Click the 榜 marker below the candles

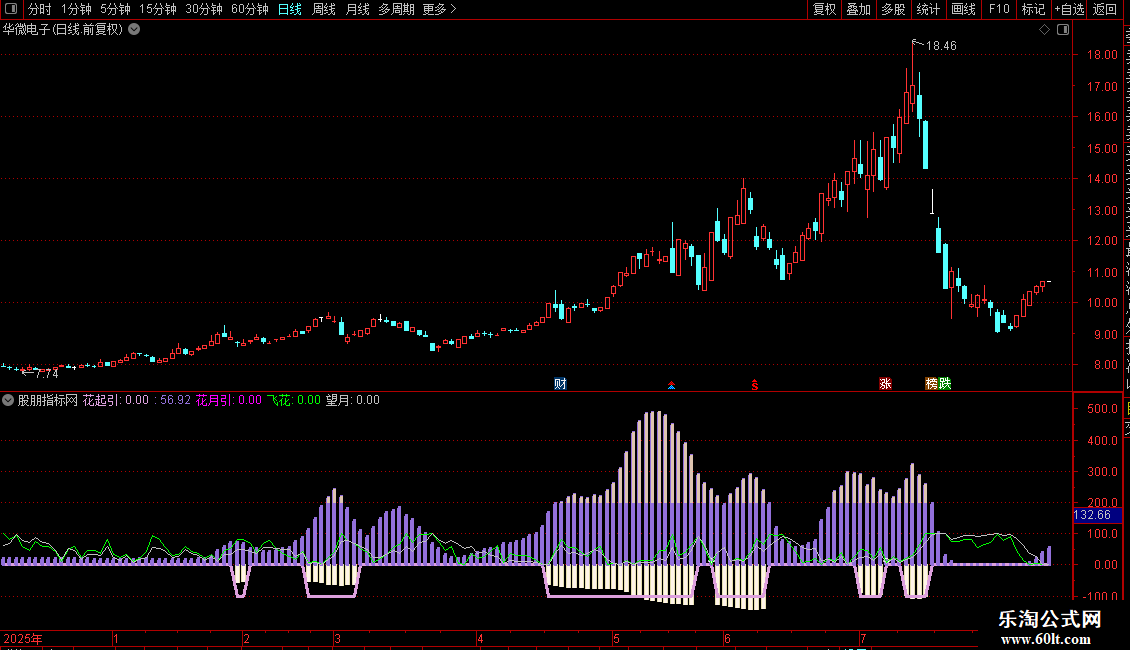point(931,383)
